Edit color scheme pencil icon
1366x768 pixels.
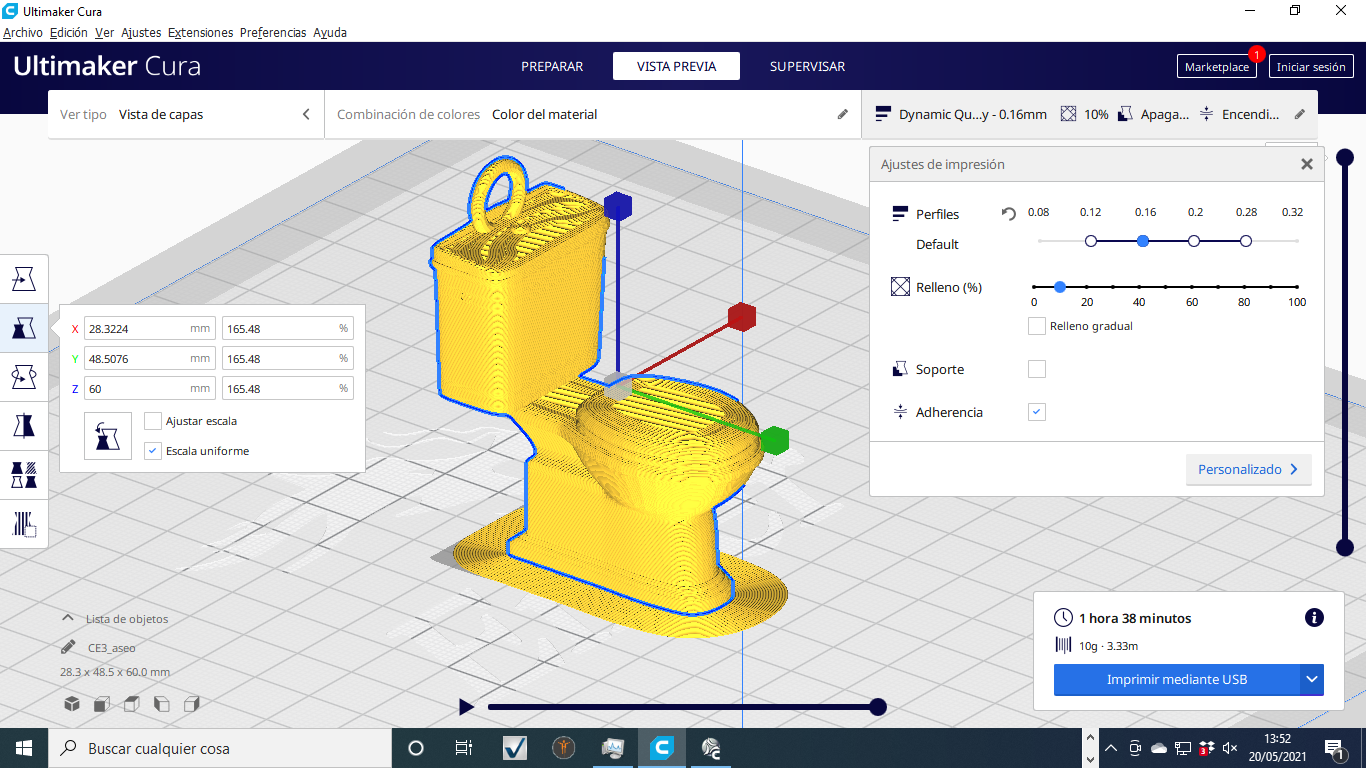842,114
